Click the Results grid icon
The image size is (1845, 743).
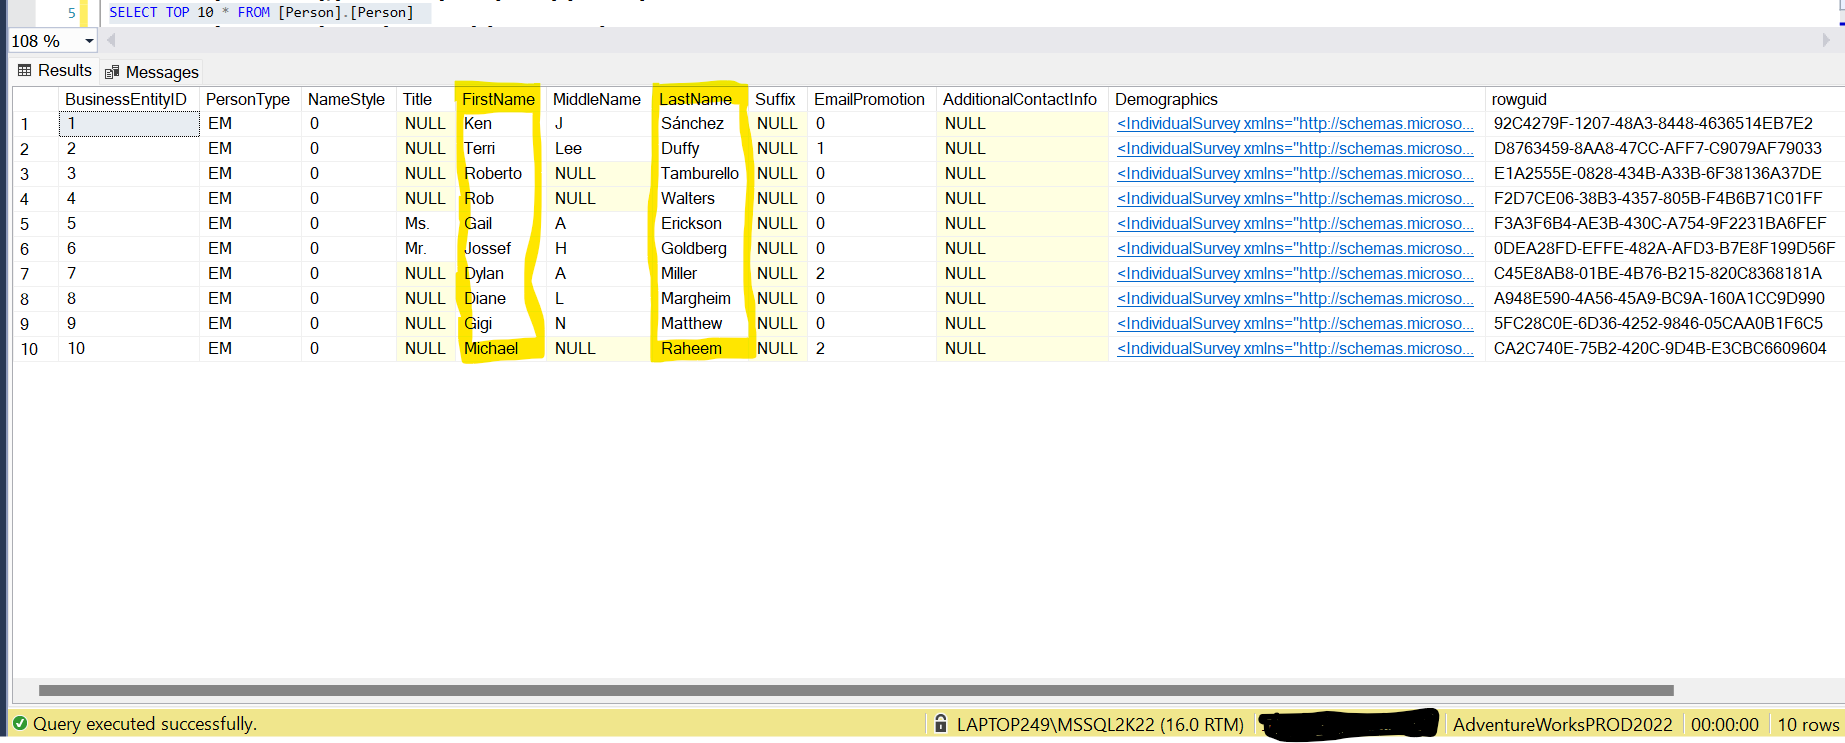pyautogui.click(x=25, y=70)
